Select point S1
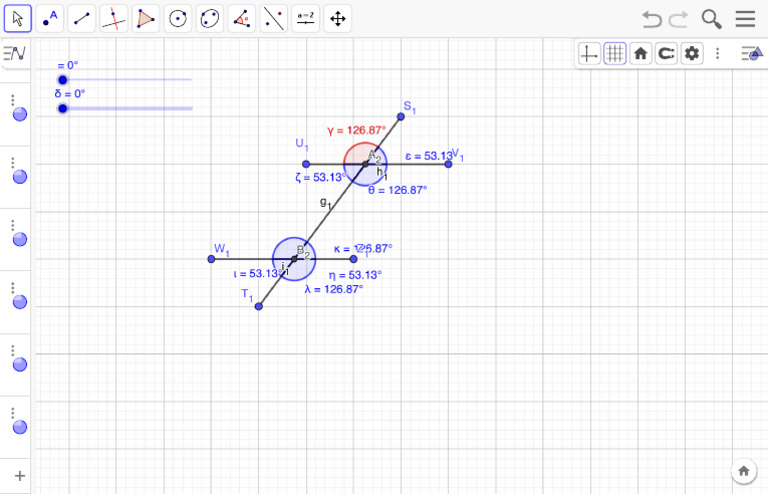Image resolution: width=768 pixels, height=494 pixels. [x=401, y=117]
